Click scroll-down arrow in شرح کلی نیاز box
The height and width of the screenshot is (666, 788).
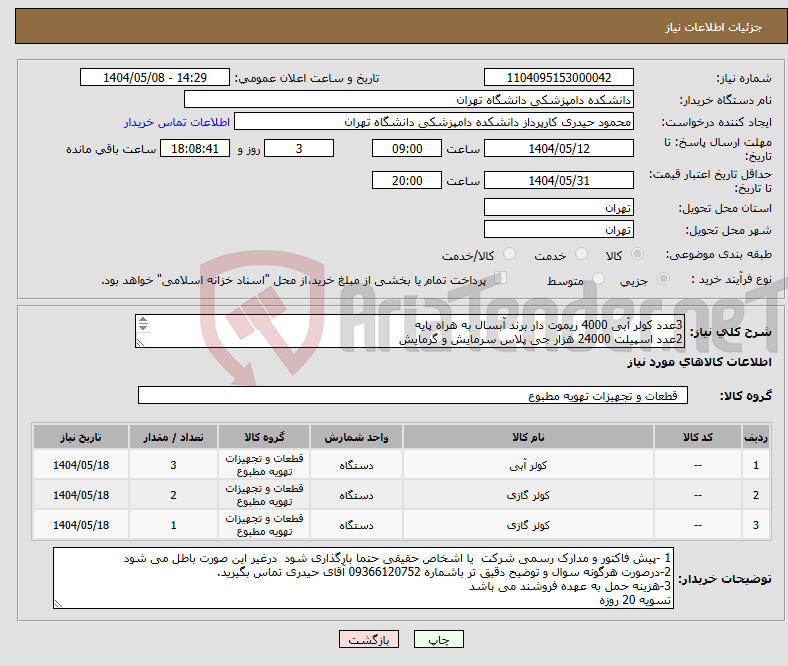tap(143, 329)
